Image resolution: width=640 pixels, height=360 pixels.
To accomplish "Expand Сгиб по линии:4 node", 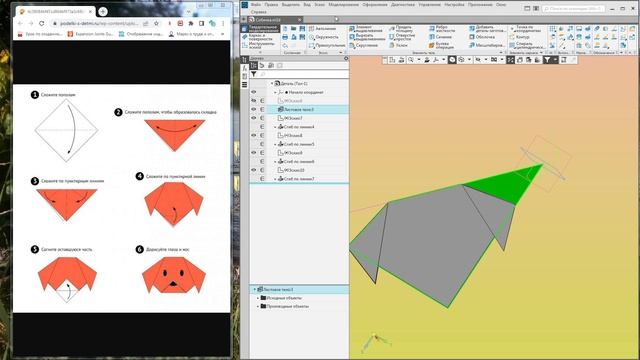I will pos(275,127).
